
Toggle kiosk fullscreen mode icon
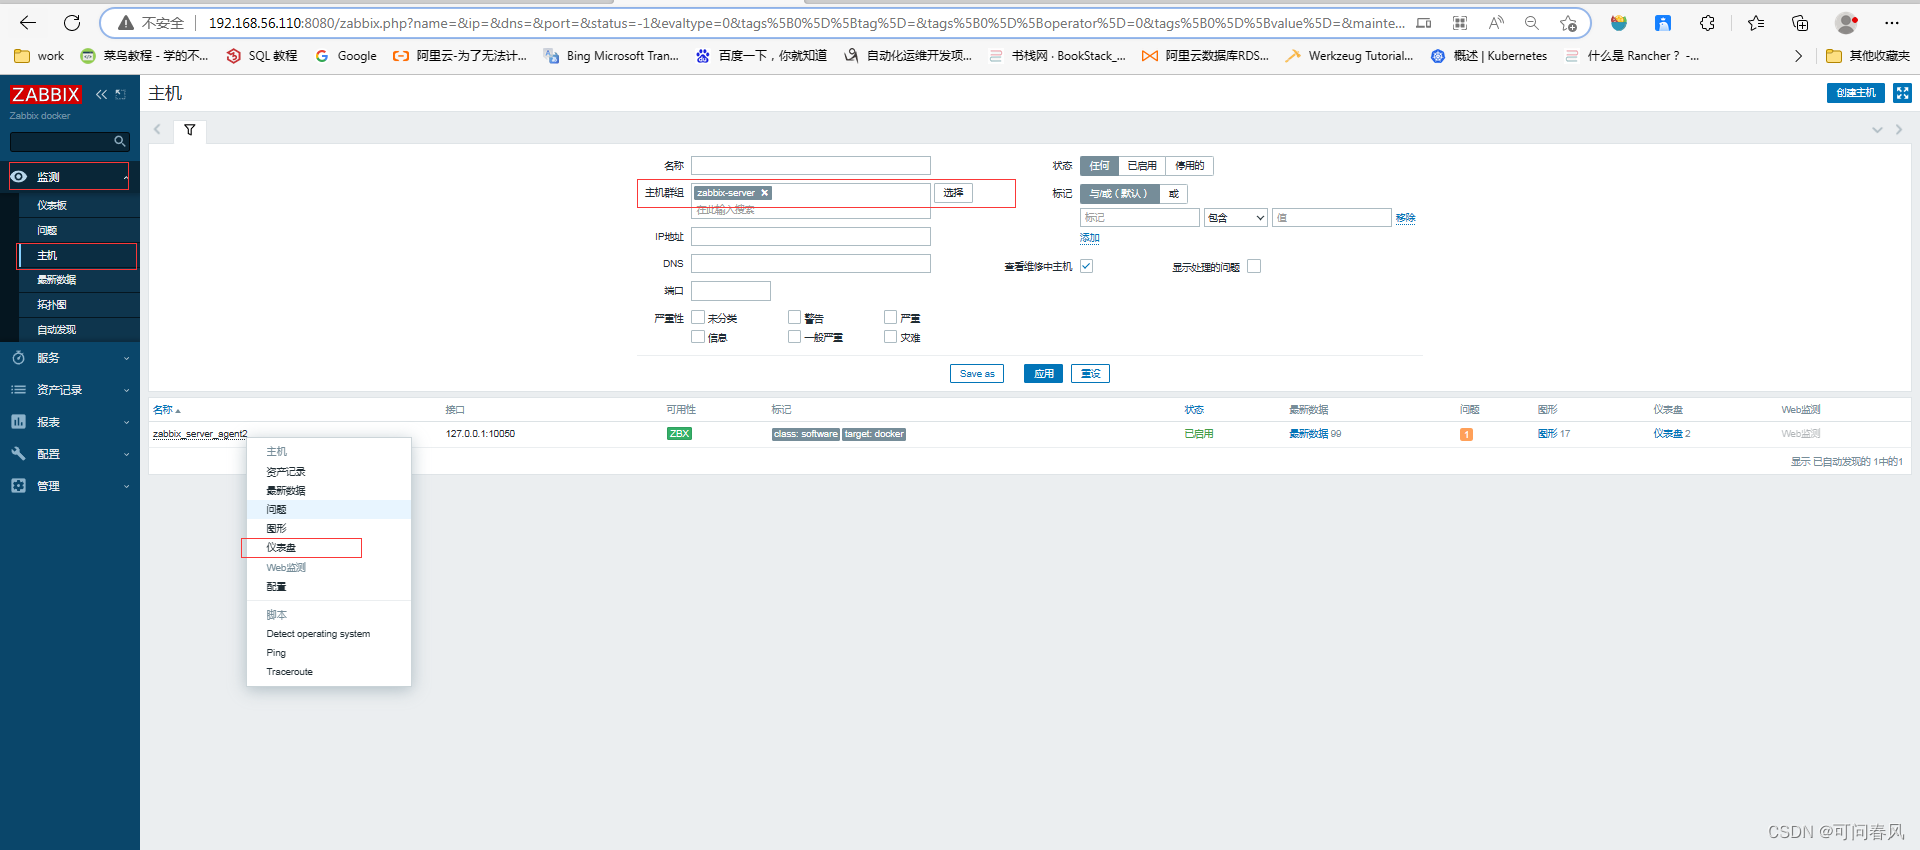tap(1902, 93)
